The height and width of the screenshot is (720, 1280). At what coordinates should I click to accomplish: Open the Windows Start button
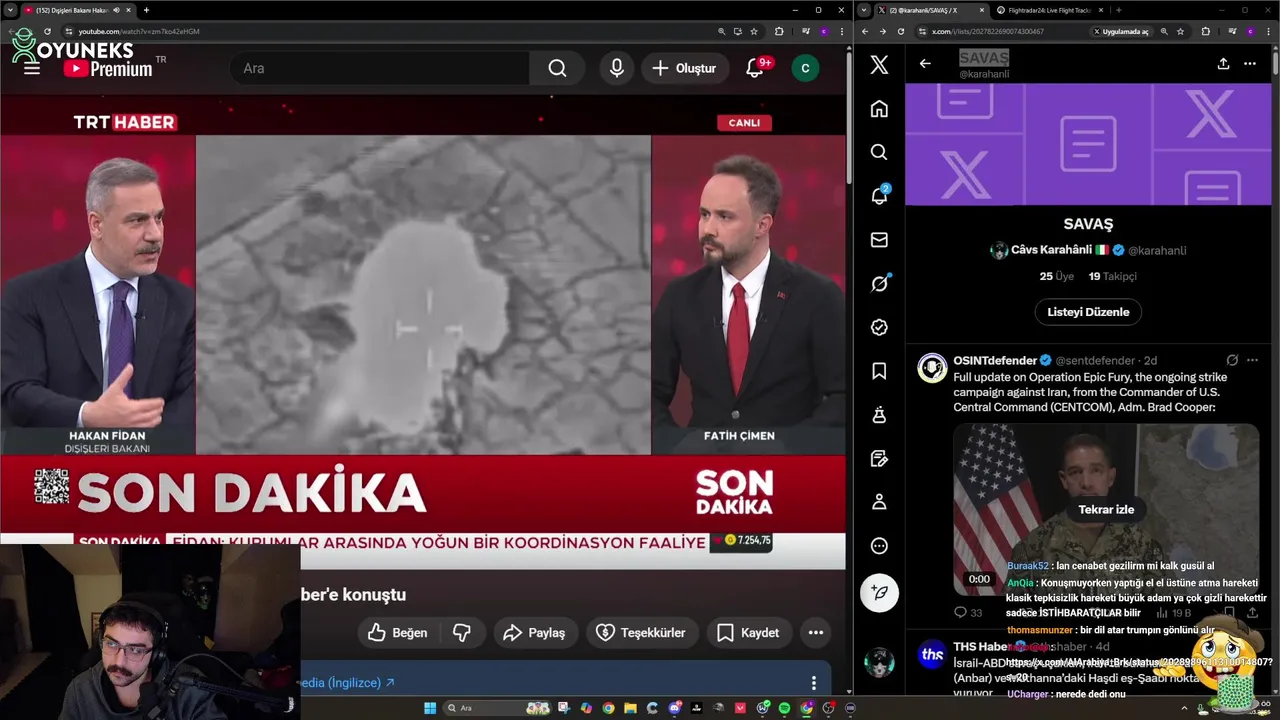(x=430, y=708)
